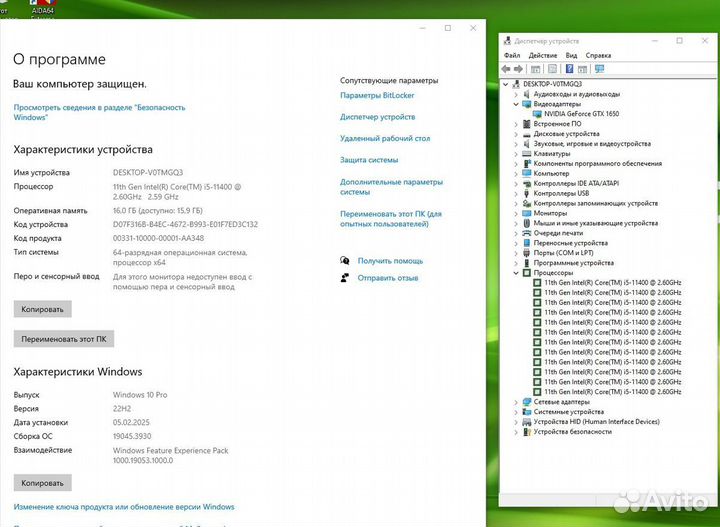The width and height of the screenshot is (720, 527).
Task: Click the Forward arrow in Device Manager toolbar
Action: (518, 69)
